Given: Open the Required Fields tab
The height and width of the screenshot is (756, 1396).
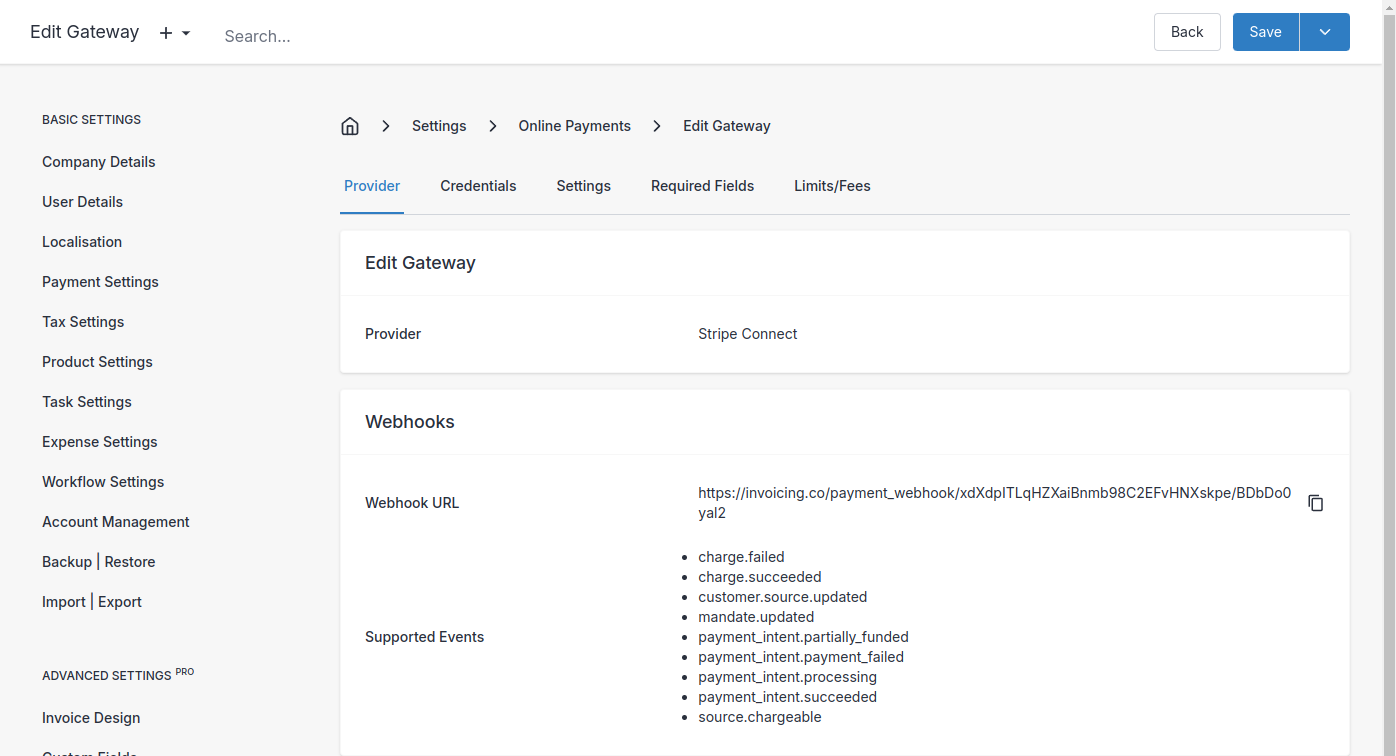Looking at the screenshot, I should 702,186.
